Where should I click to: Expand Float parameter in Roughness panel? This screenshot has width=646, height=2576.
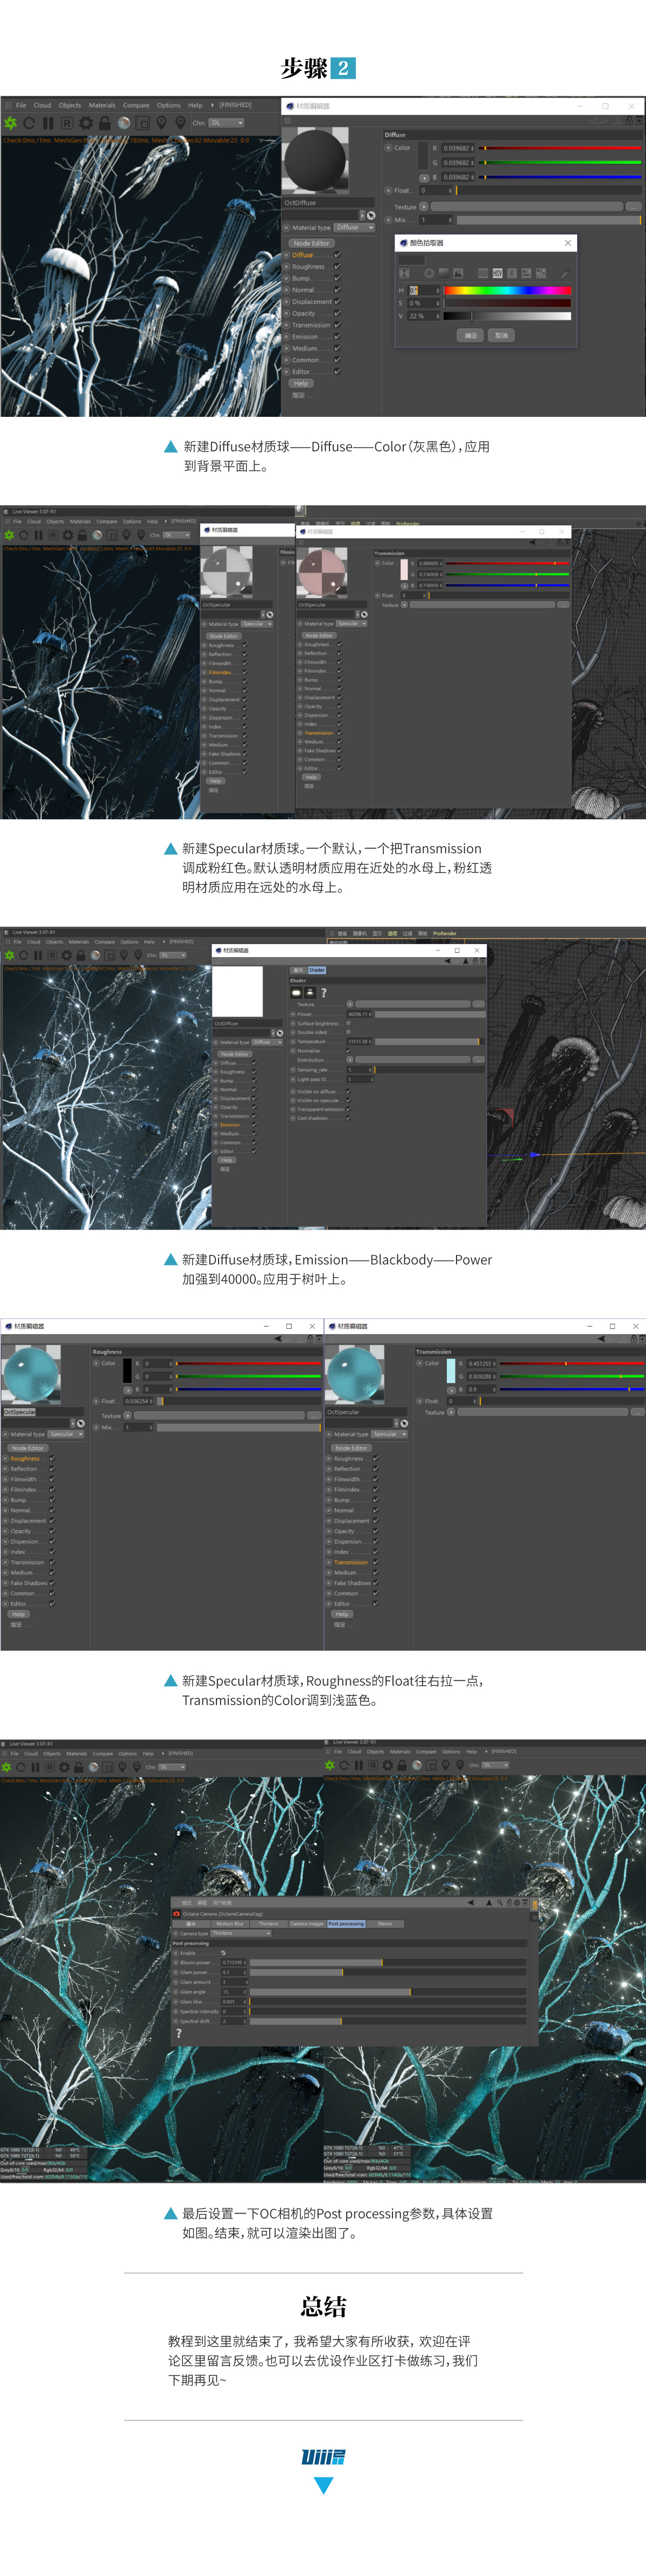pyautogui.click(x=97, y=1401)
